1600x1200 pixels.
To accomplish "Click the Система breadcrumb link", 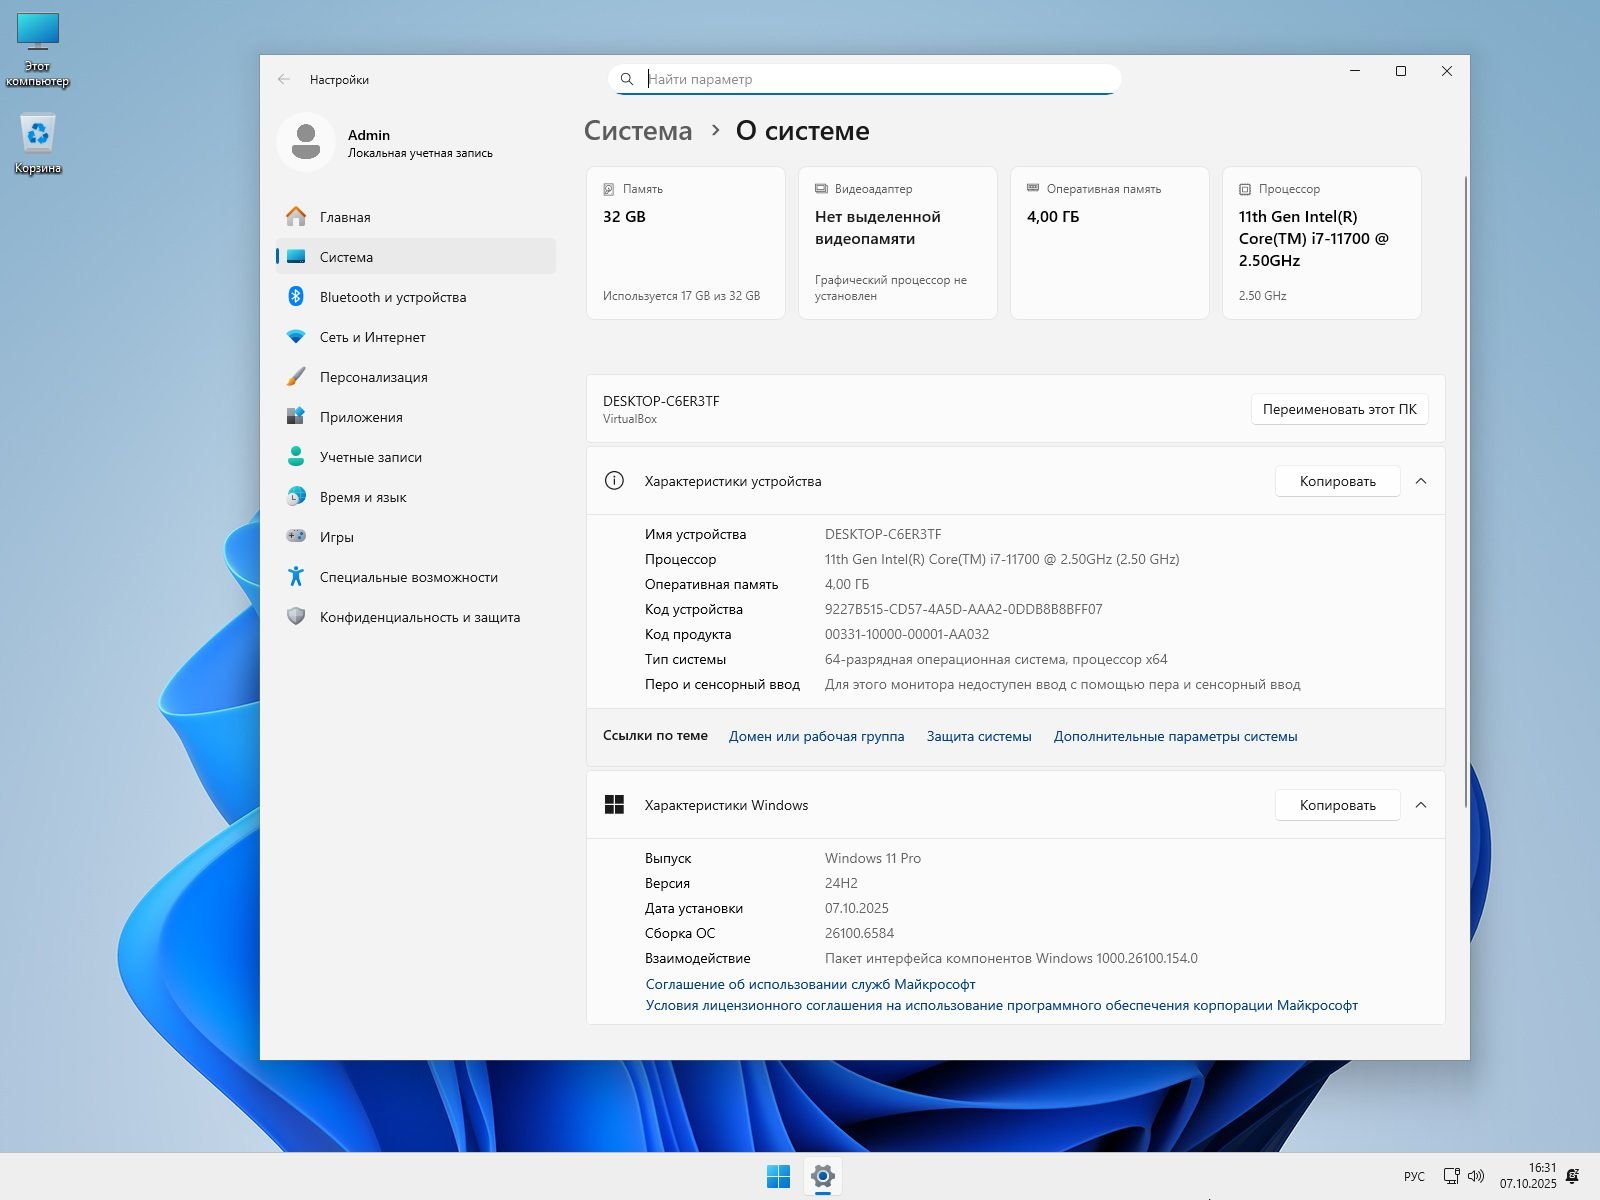I will (638, 131).
